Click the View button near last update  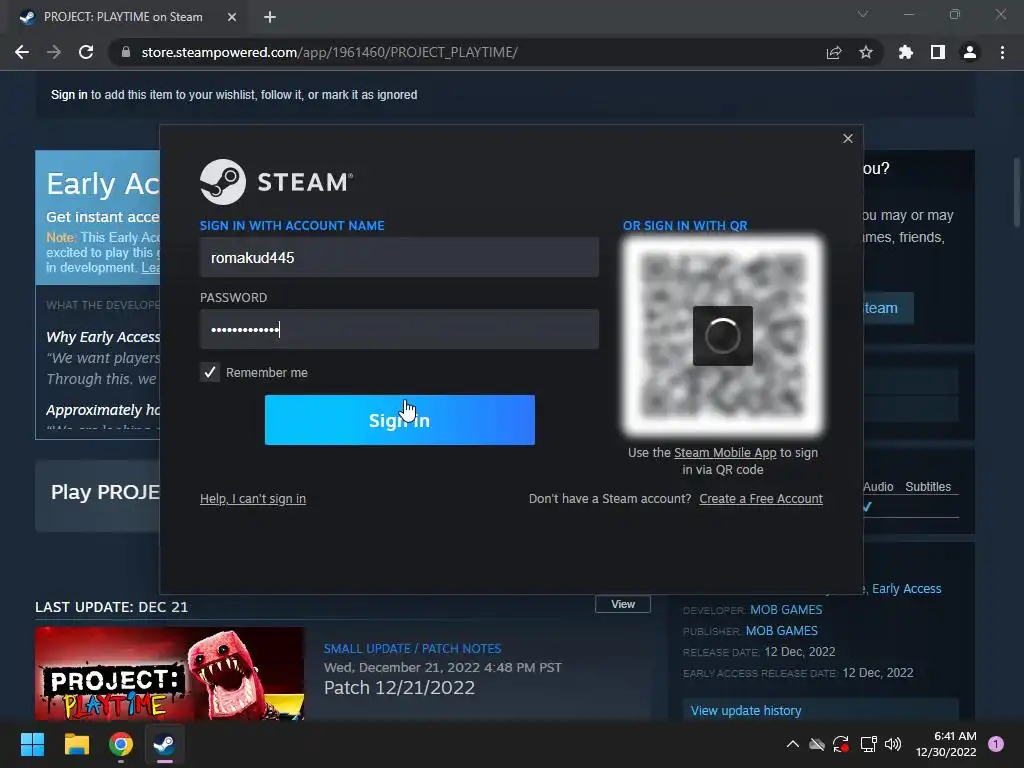623,604
